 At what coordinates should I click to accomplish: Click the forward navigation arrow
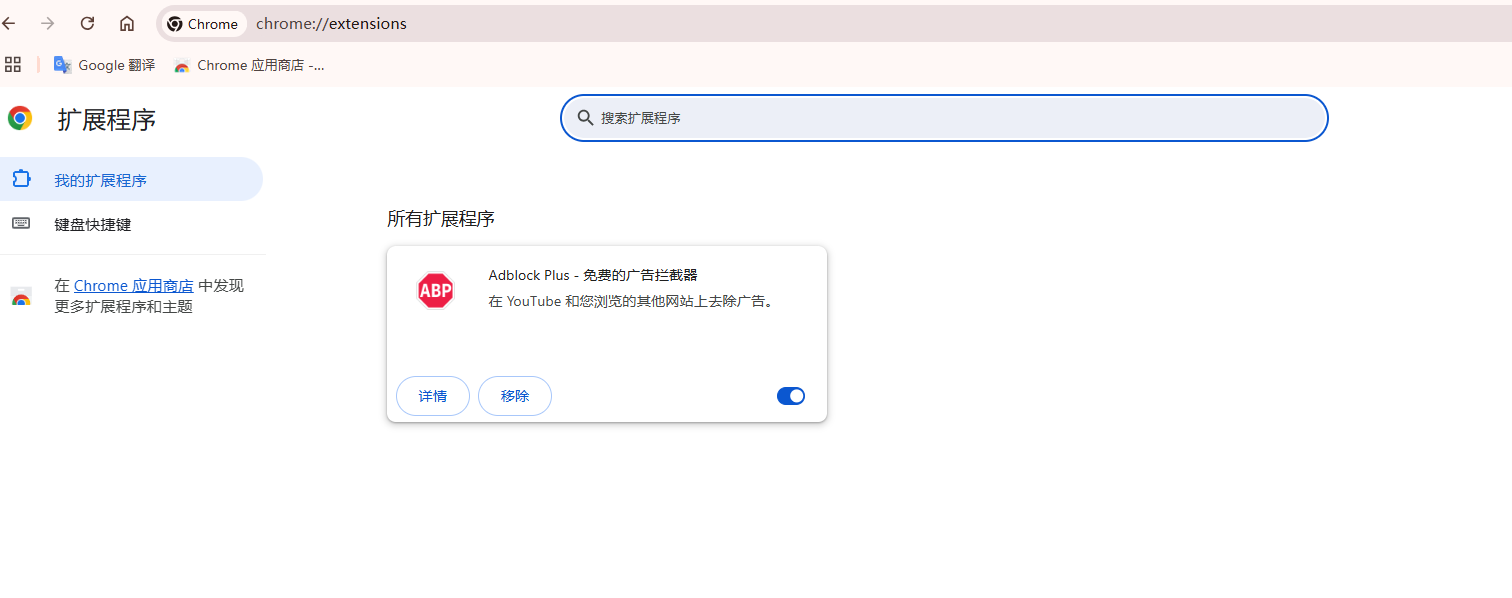[x=48, y=23]
